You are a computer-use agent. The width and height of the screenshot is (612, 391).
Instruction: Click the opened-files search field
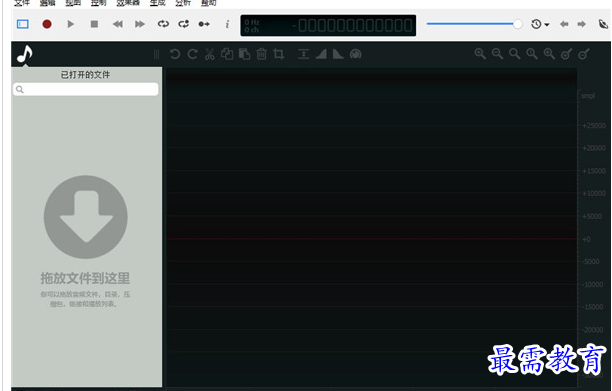[85, 89]
